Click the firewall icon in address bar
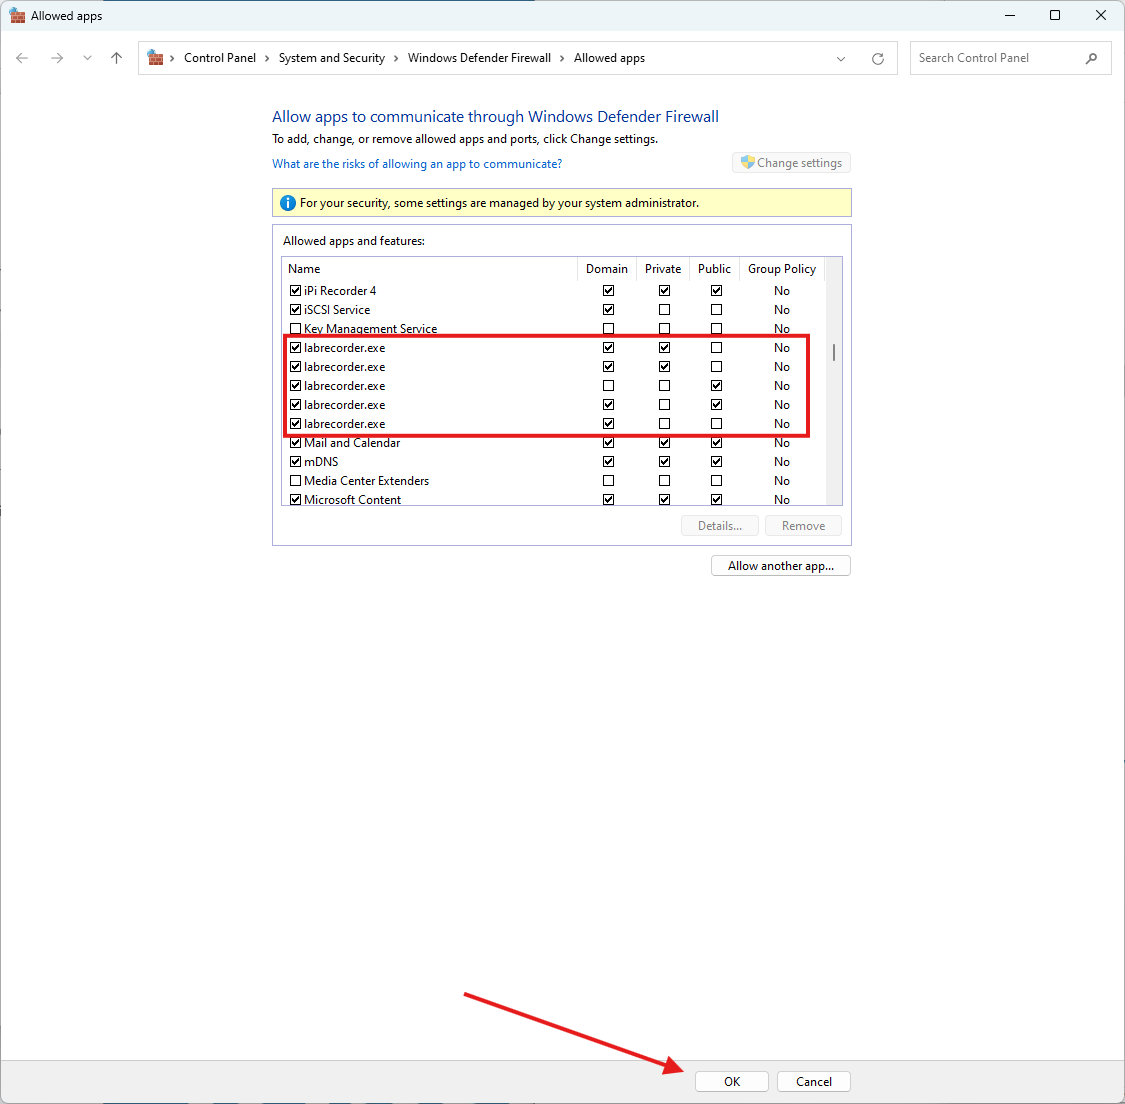 click(x=155, y=57)
